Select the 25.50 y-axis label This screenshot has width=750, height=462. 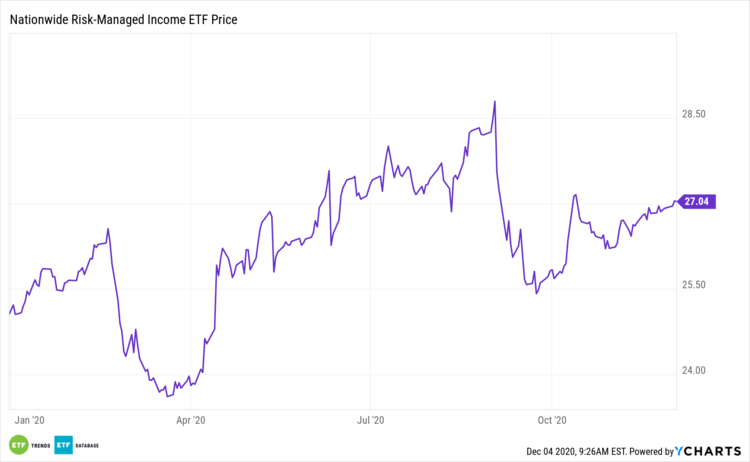coord(693,285)
